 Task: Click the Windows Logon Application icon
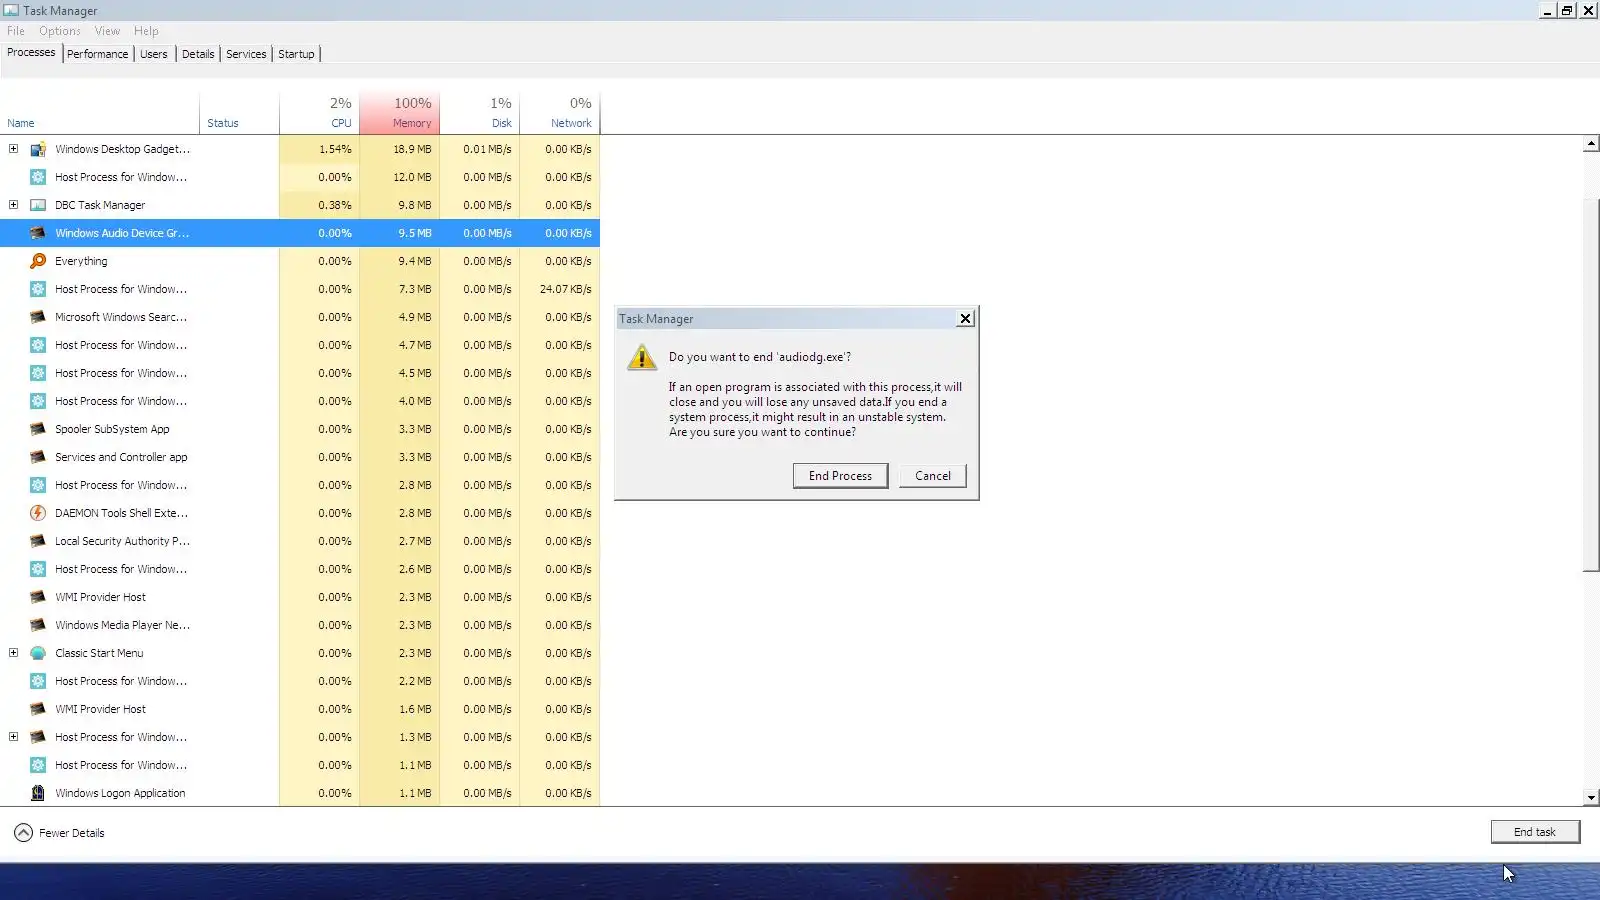tap(38, 793)
